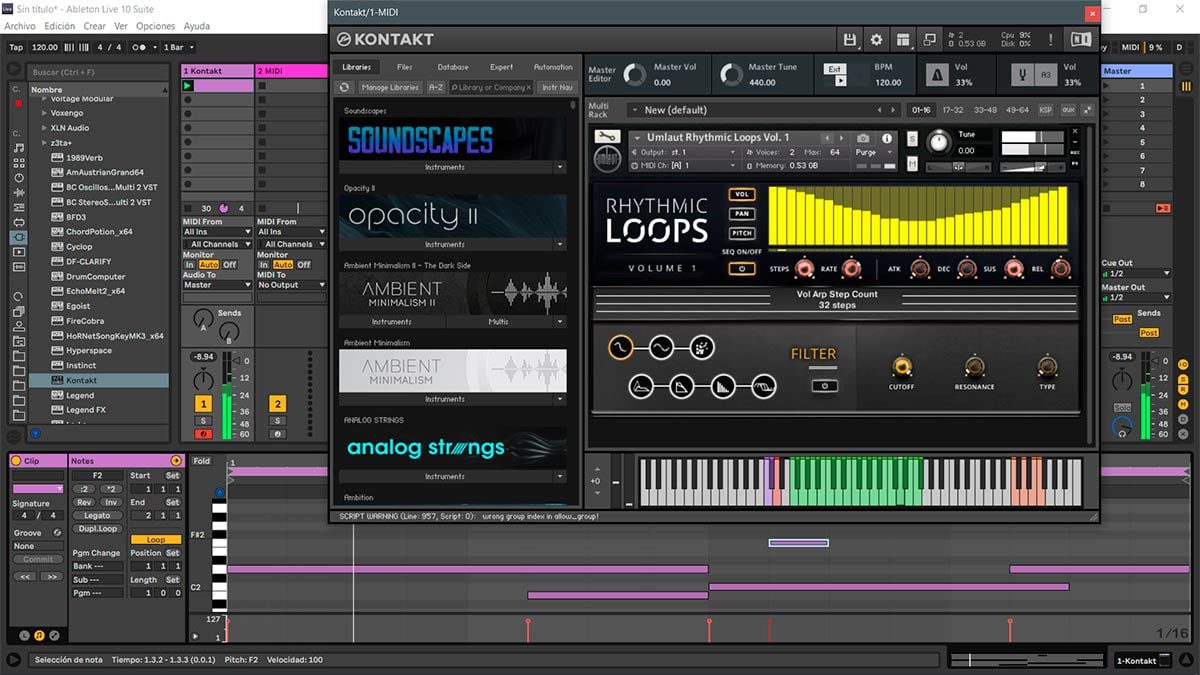Toggle track 2 MIDI activator button
This screenshot has height=675, width=1200.
click(277, 404)
